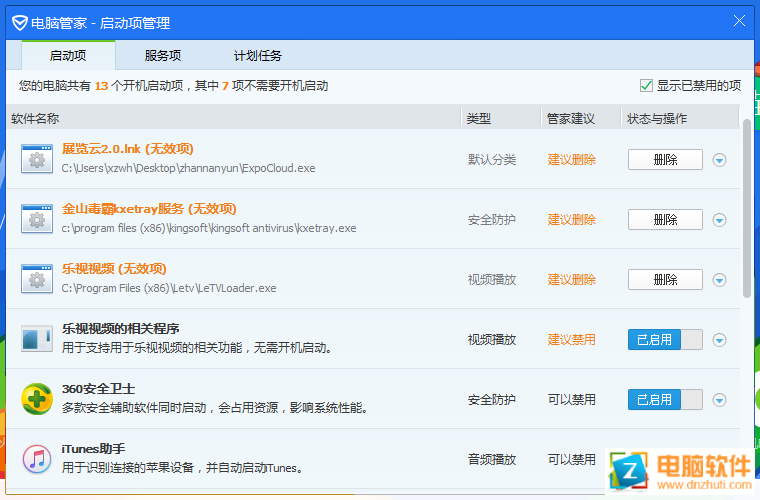Click 建议删除 advice in 金山毒霸 row

[x=571, y=219]
